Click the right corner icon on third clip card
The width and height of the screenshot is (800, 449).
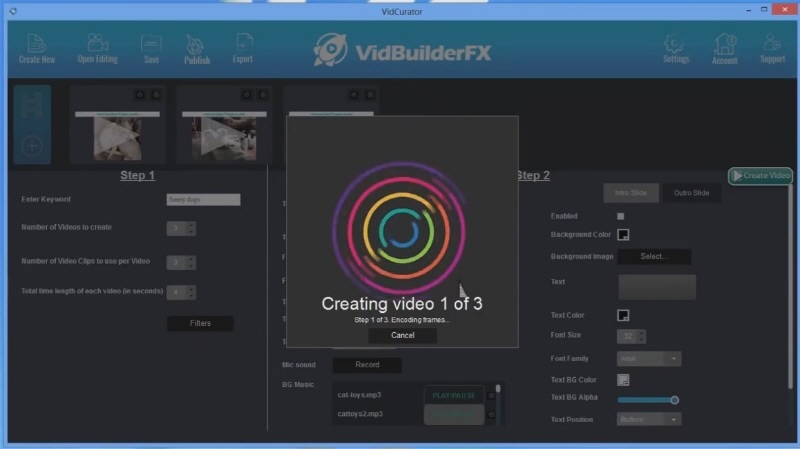tap(370, 95)
